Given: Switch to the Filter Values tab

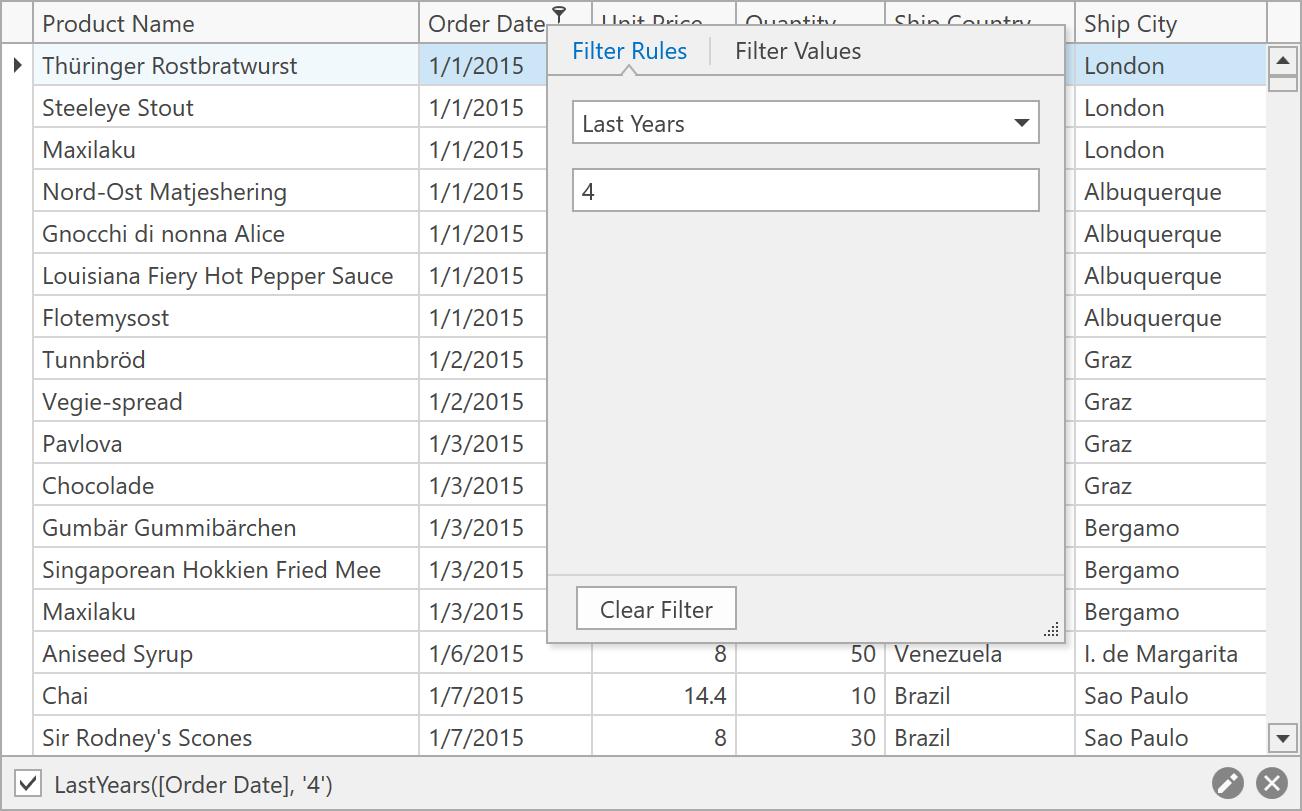Looking at the screenshot, I should coord(797,51).
